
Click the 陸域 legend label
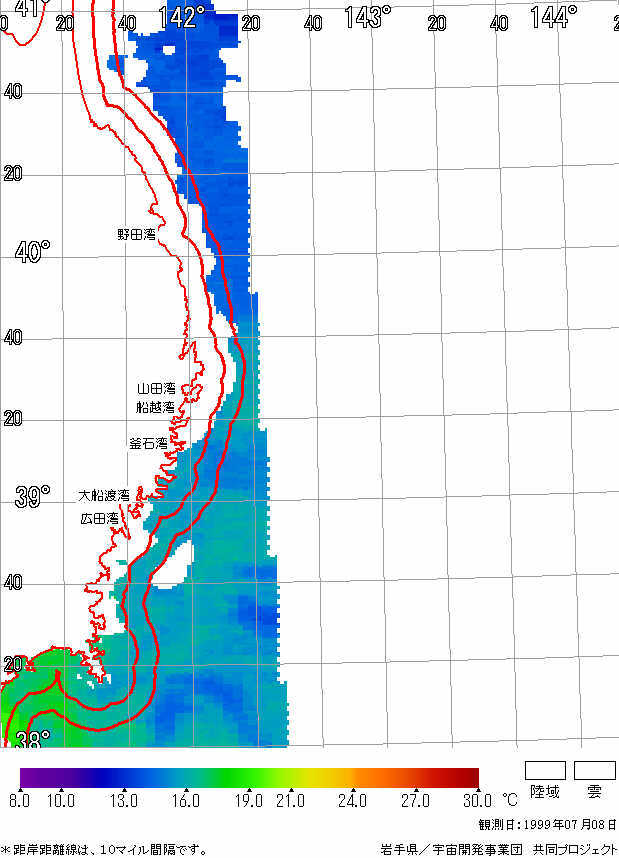(x=545, y=791)
